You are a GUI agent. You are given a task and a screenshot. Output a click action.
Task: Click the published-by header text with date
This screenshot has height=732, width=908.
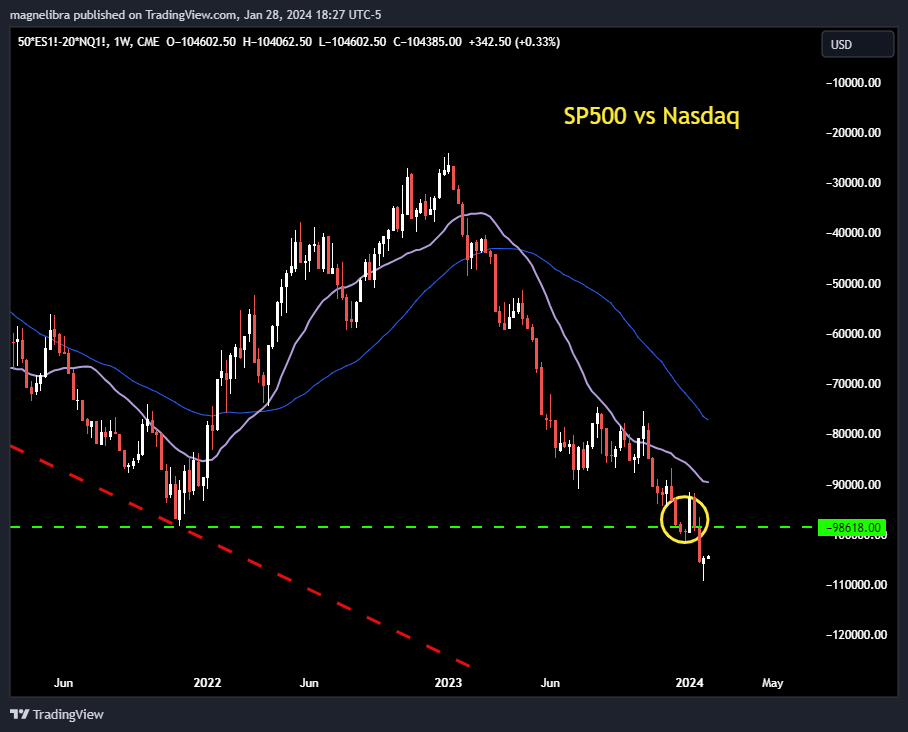pyautogui.click(x=196, y=15)
